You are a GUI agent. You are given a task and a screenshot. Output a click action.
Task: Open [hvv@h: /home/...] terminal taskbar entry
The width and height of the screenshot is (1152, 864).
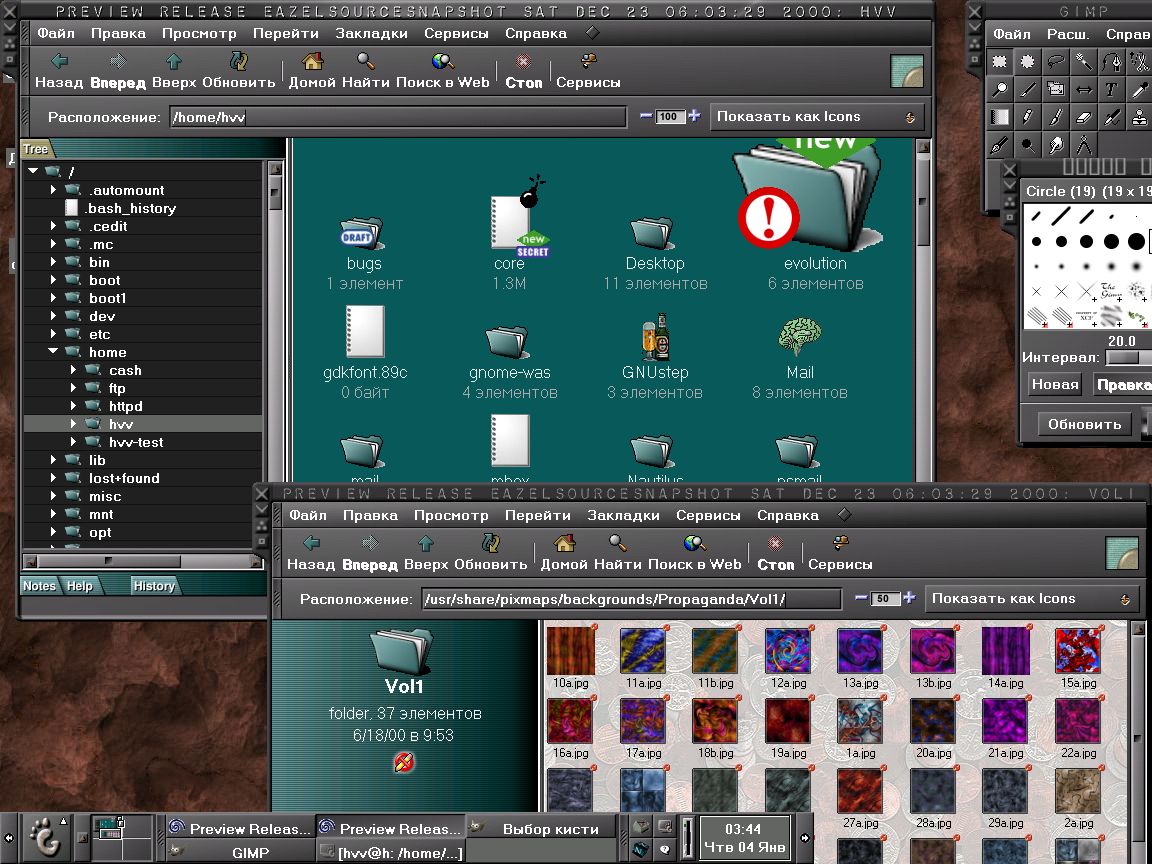[x=391, y=852]
